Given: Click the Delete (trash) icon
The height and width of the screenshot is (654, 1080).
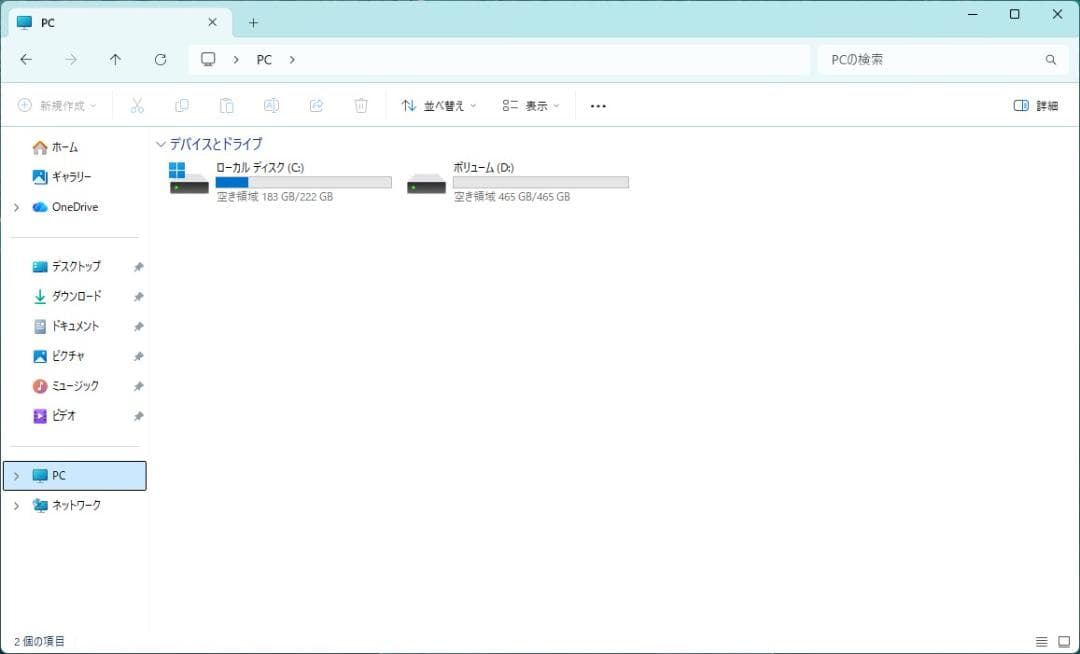Looking at the screenshot, I should click(361, 105).
